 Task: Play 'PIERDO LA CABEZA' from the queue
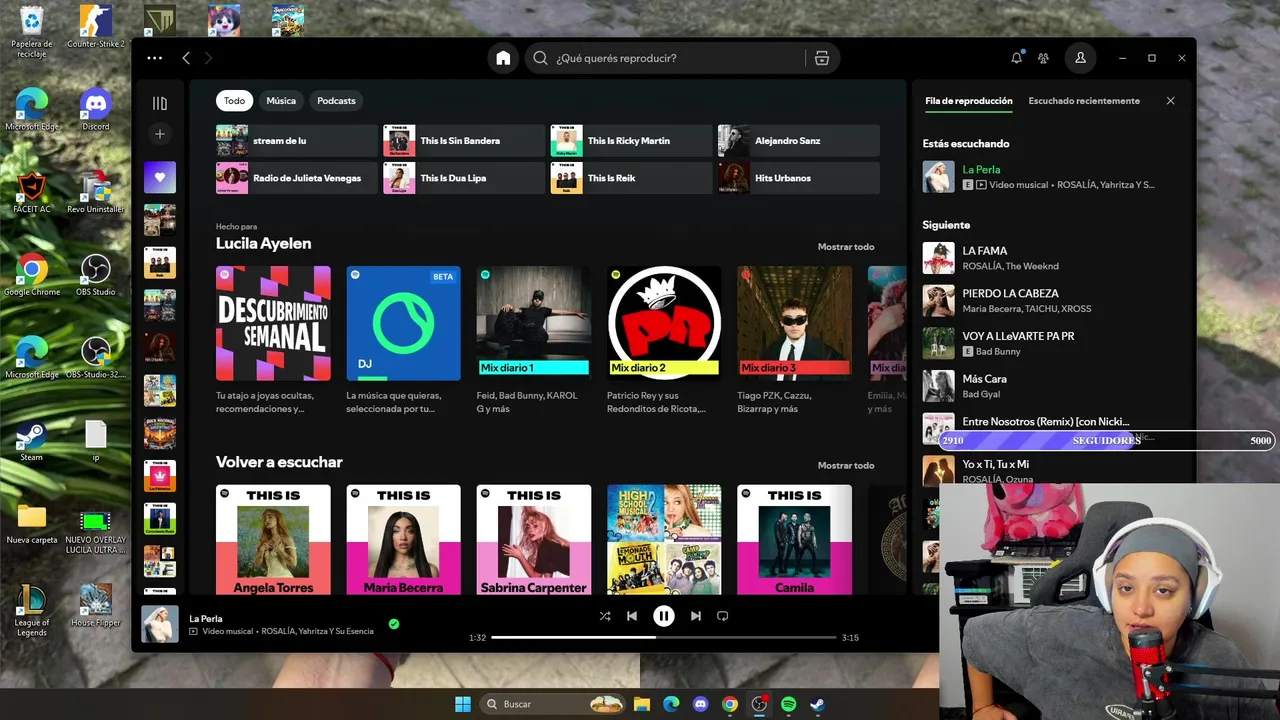click(1050, 301)
